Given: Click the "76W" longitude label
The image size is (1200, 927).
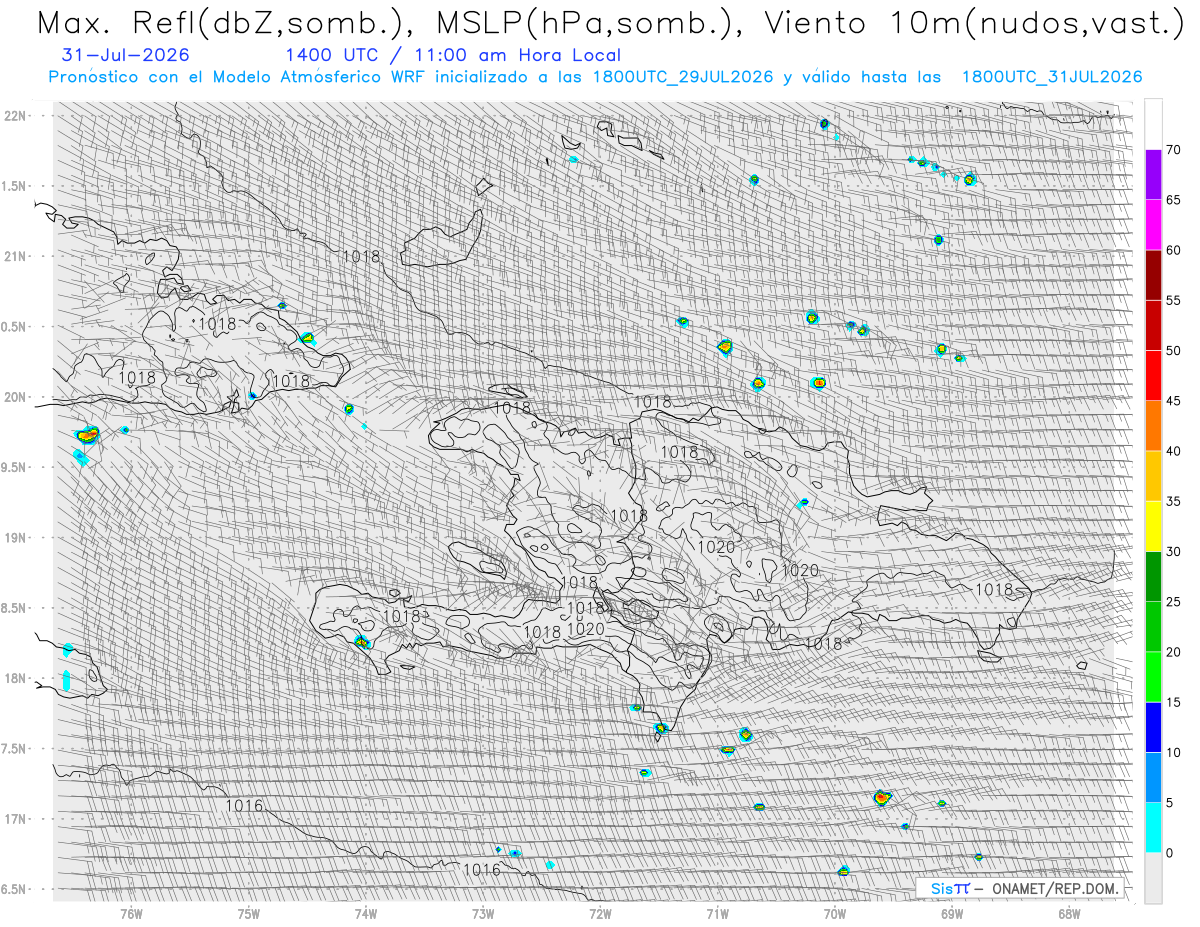Looking at the screenshot, I should [131, 912].
